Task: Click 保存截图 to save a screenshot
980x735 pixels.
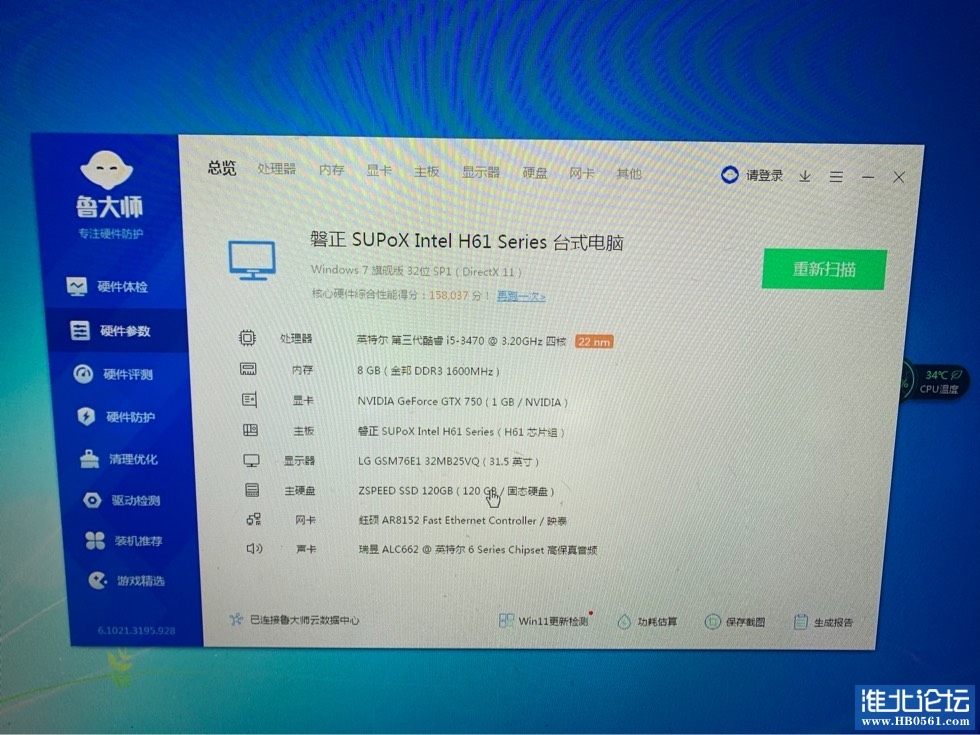Action: point(735,622)
